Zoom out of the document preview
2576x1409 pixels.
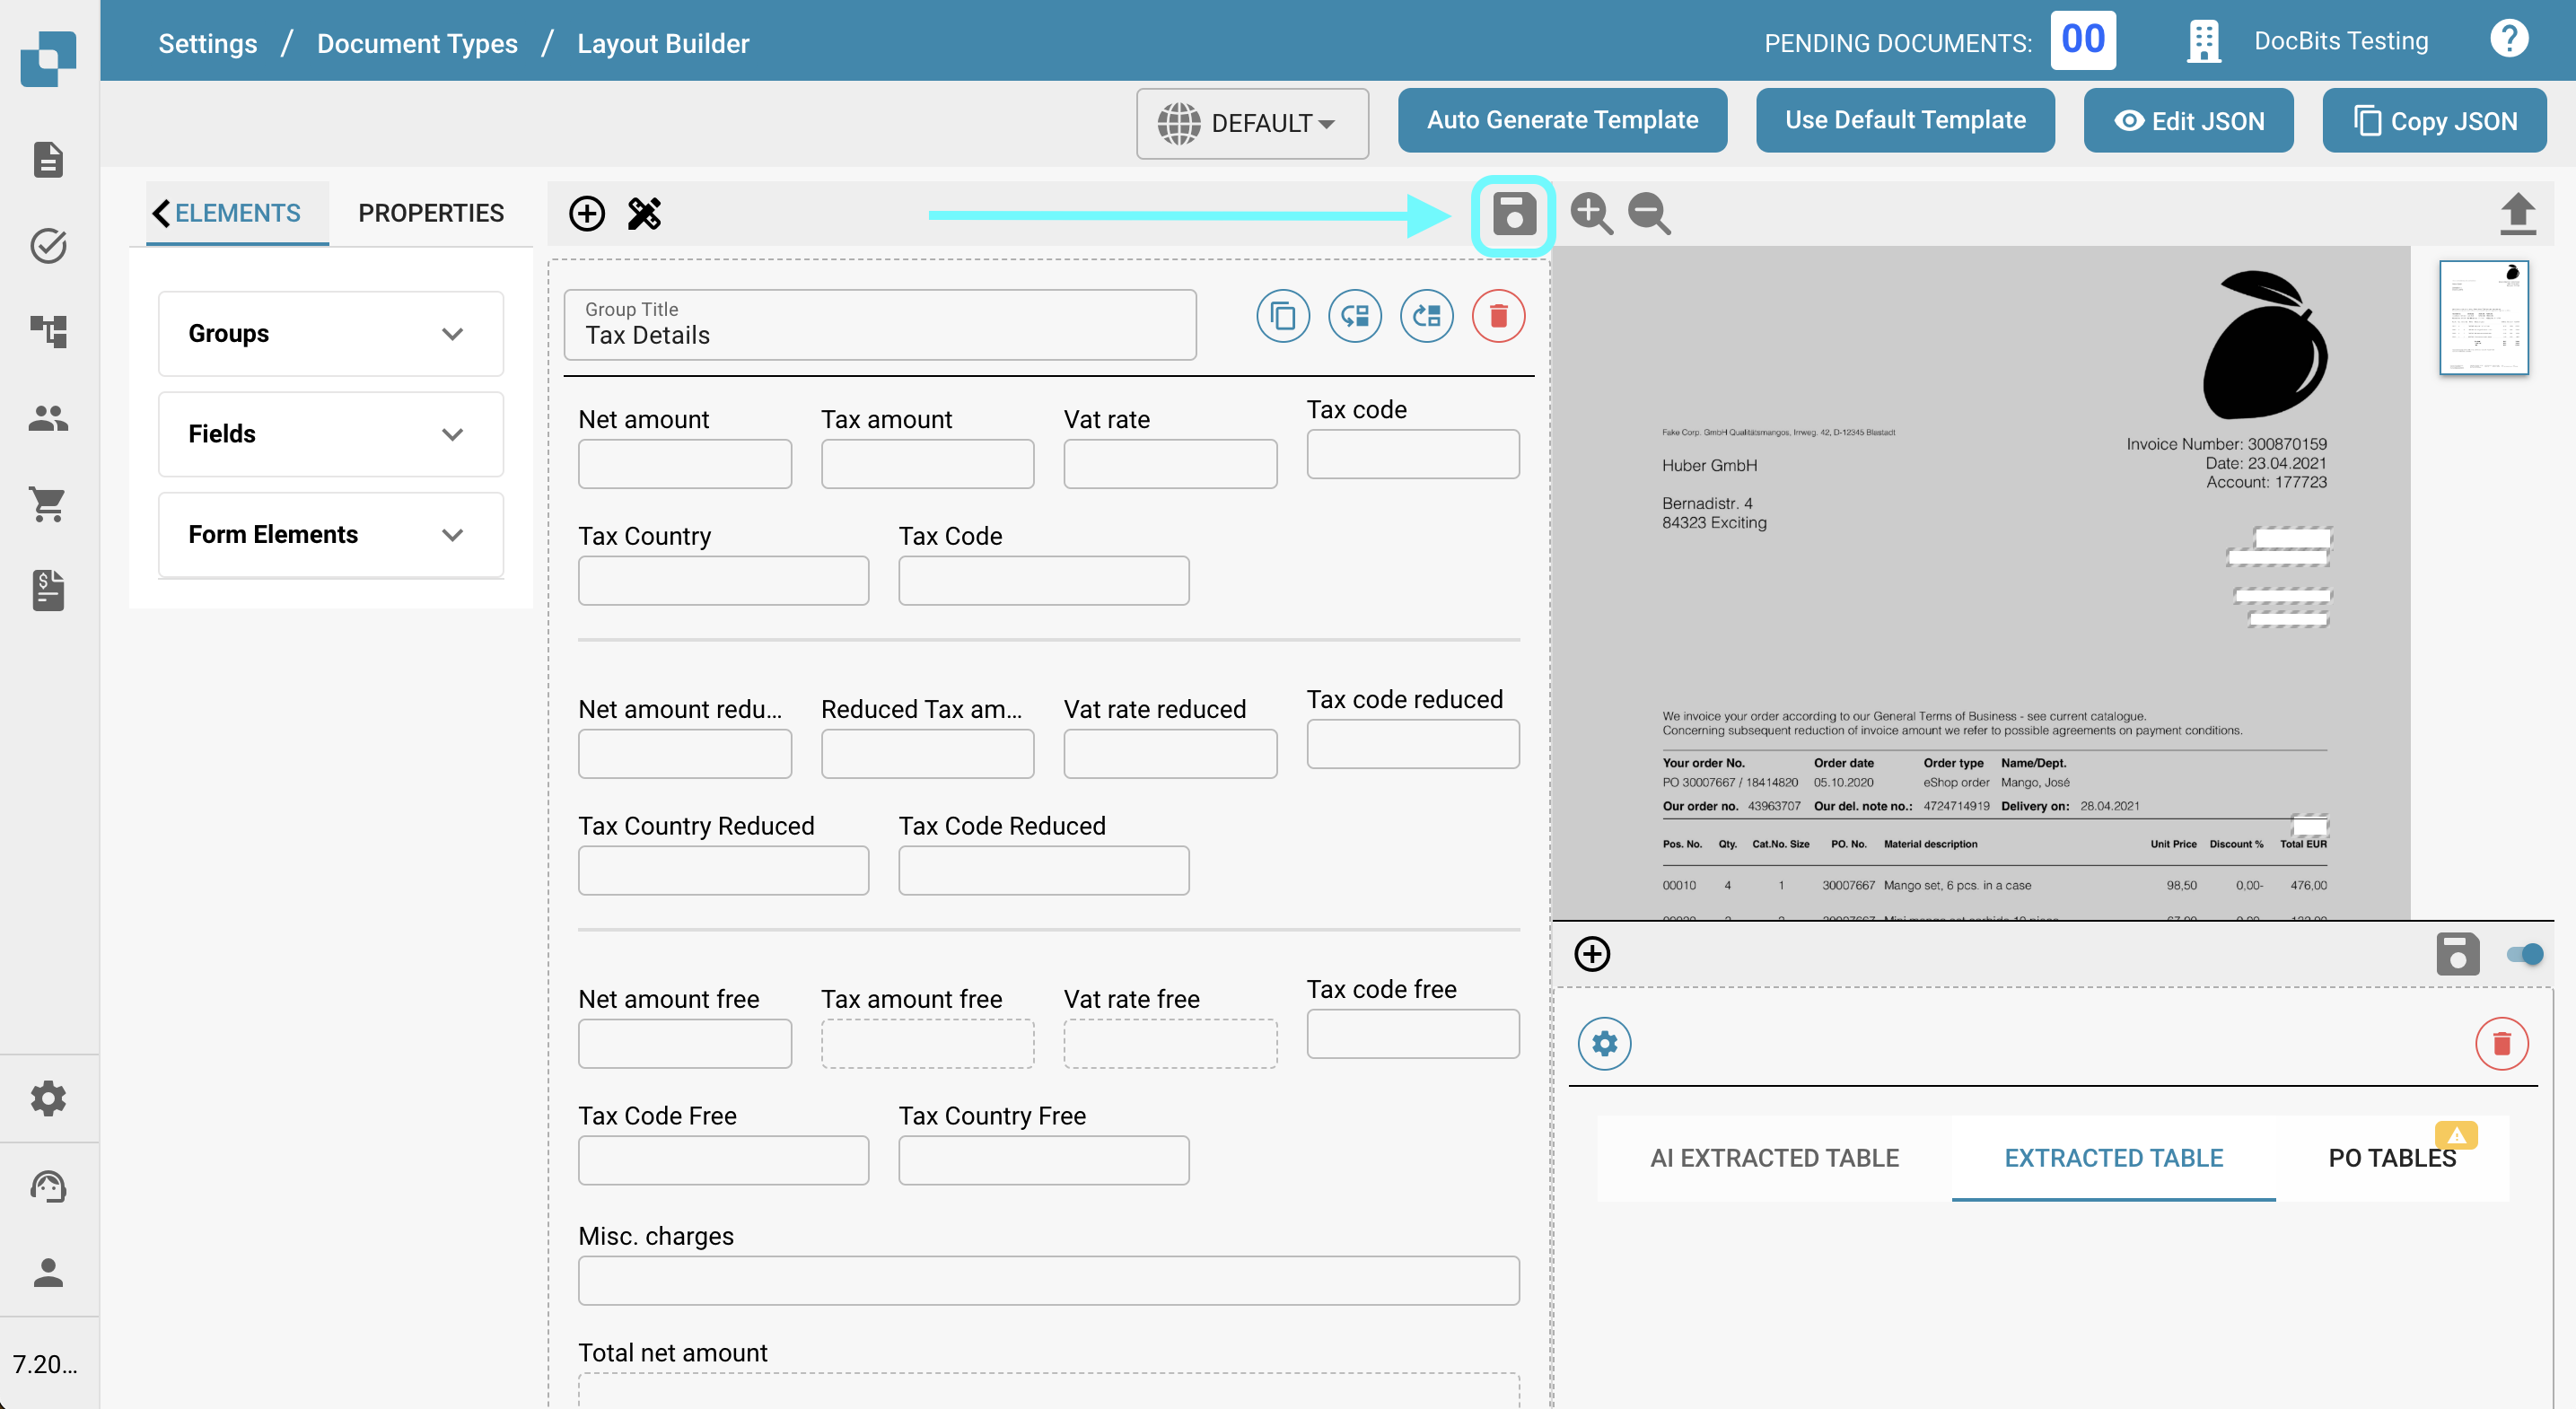[x=1648, y=214]
